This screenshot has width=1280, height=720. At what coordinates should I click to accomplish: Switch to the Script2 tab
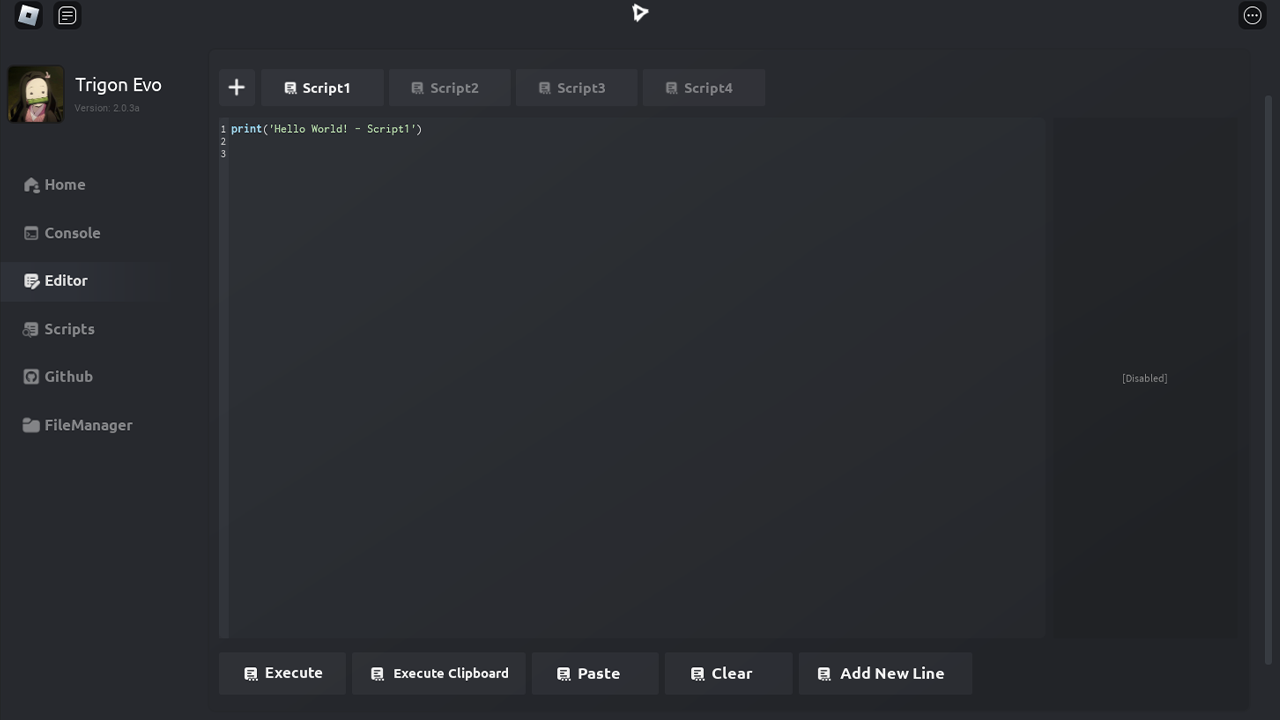point(449,88)
